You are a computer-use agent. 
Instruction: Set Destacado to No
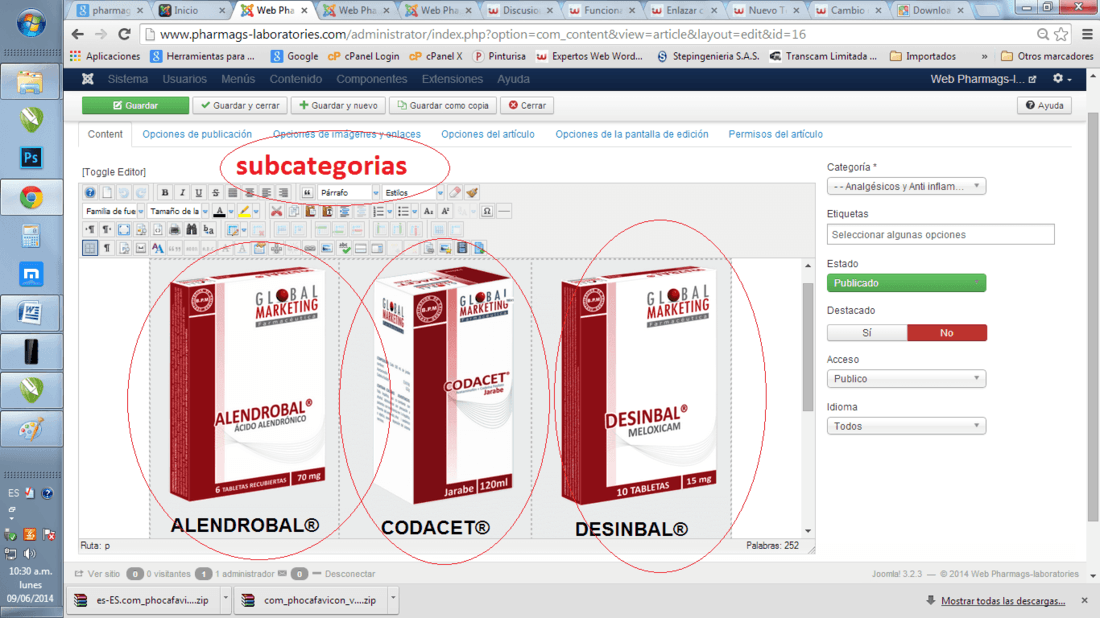click(x=946, y=332)
